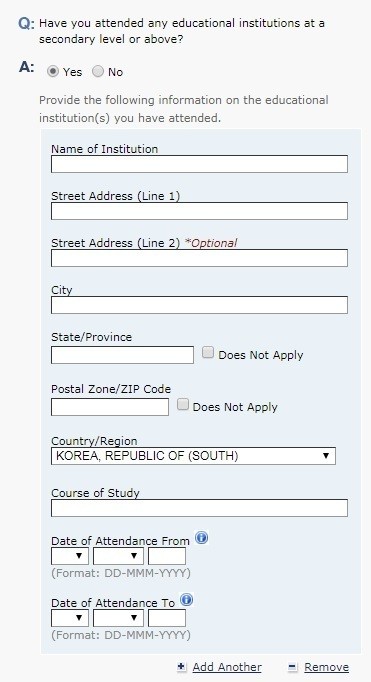The image size is (371, 682).
Task: Open the Date of Attendance To info icon
Action: point(186,600)
